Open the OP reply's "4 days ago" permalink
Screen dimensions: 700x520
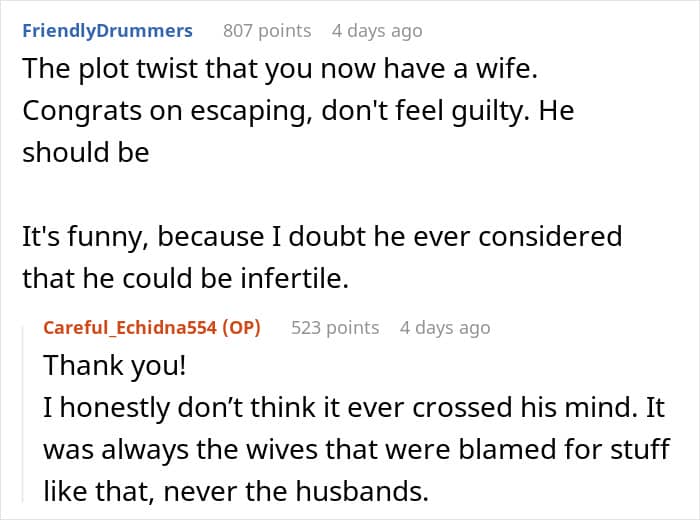click(x=445, y=327)
